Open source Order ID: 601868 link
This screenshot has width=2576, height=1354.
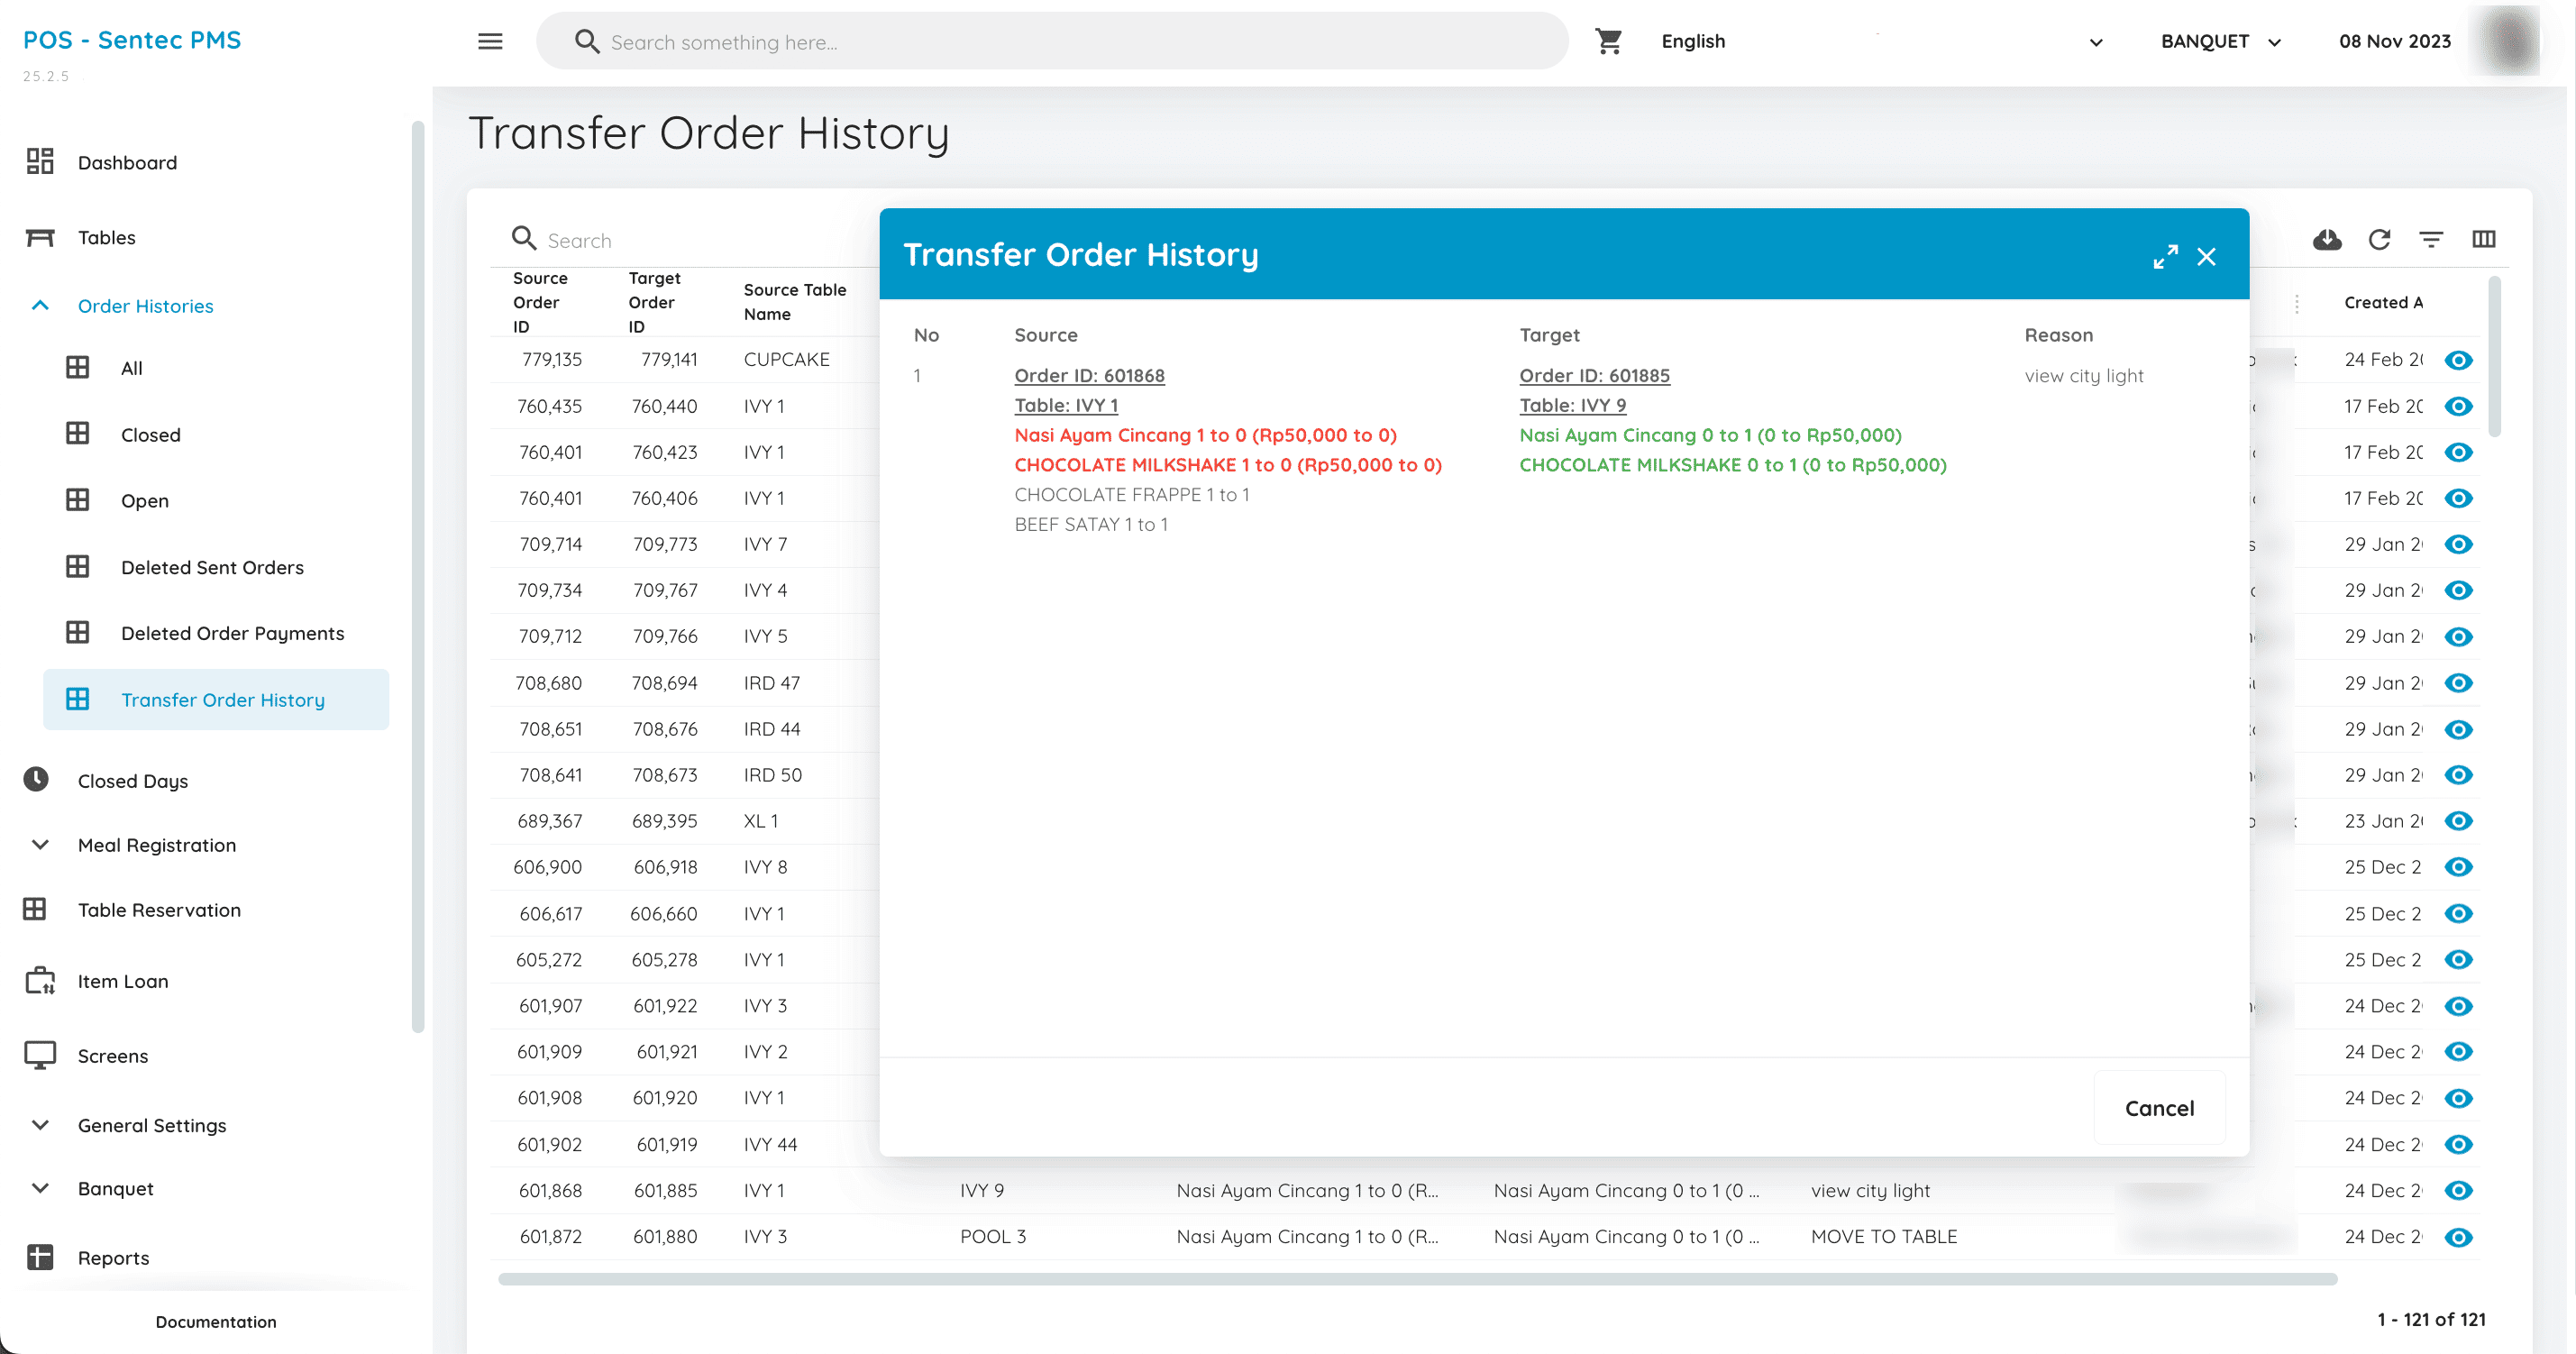pos(1089,376)
